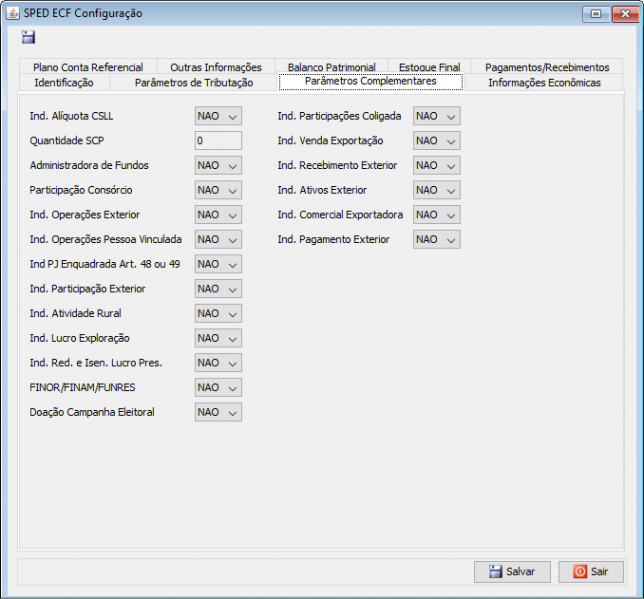644x599 pixels.
Task: Expand Ind. Ativos Exterior dropdown
Action: point(437,190)
